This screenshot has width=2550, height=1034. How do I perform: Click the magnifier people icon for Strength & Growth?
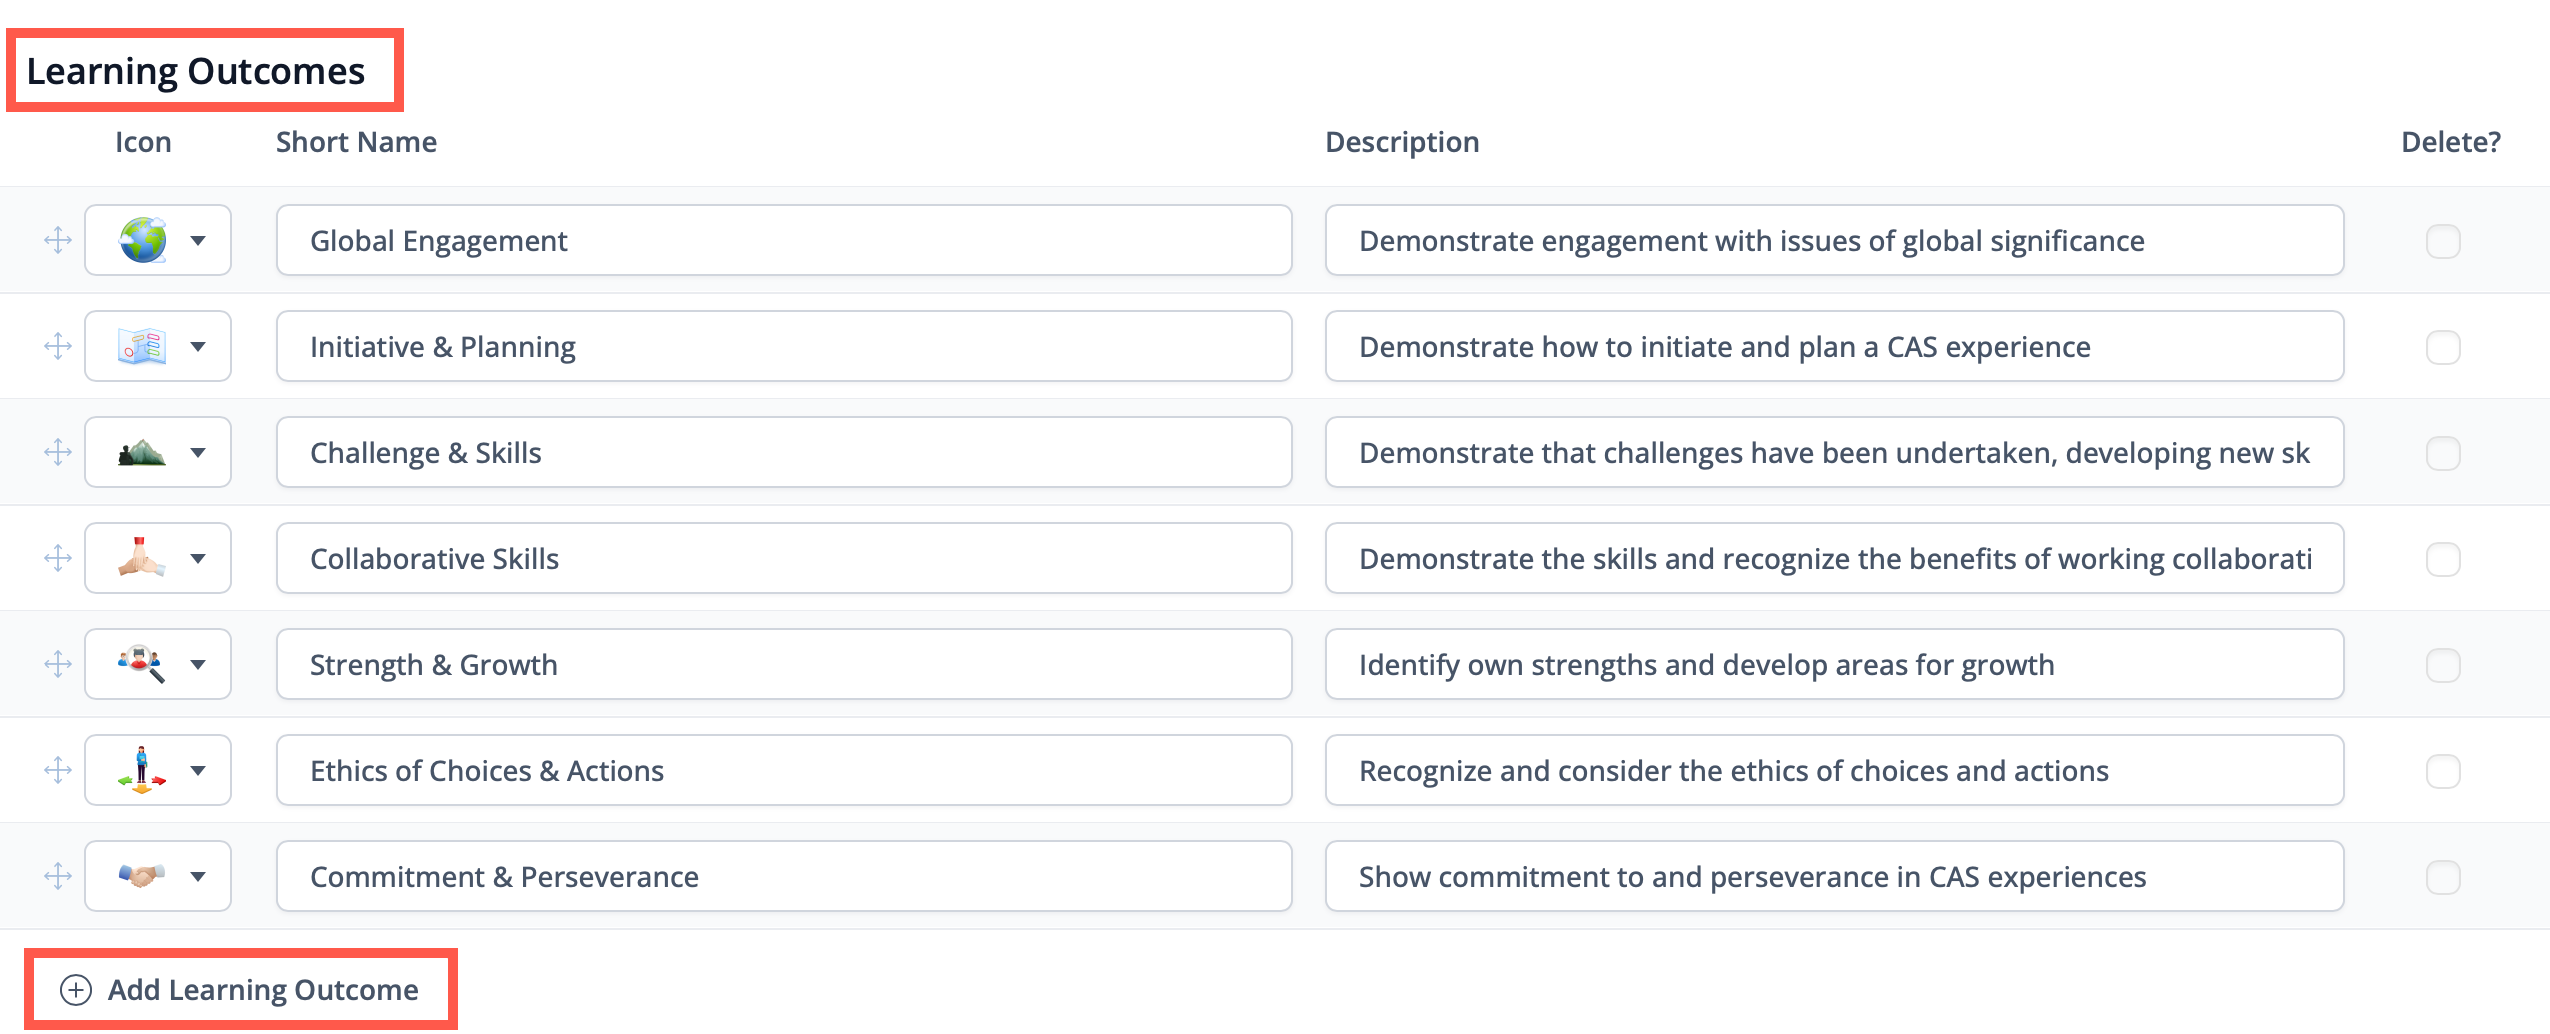coord(142,663)
